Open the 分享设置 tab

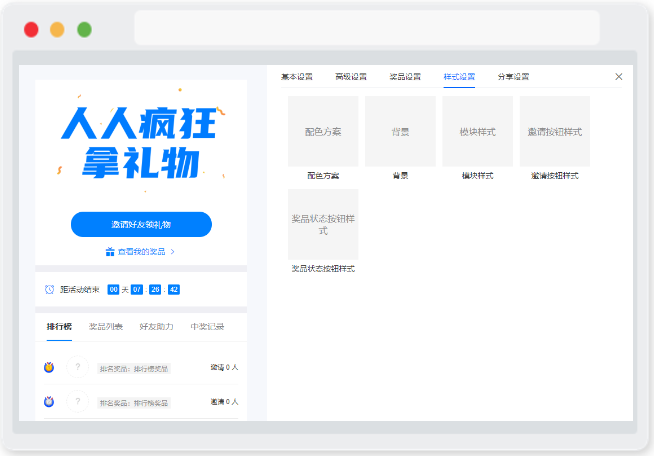click(x=513, y=77)
